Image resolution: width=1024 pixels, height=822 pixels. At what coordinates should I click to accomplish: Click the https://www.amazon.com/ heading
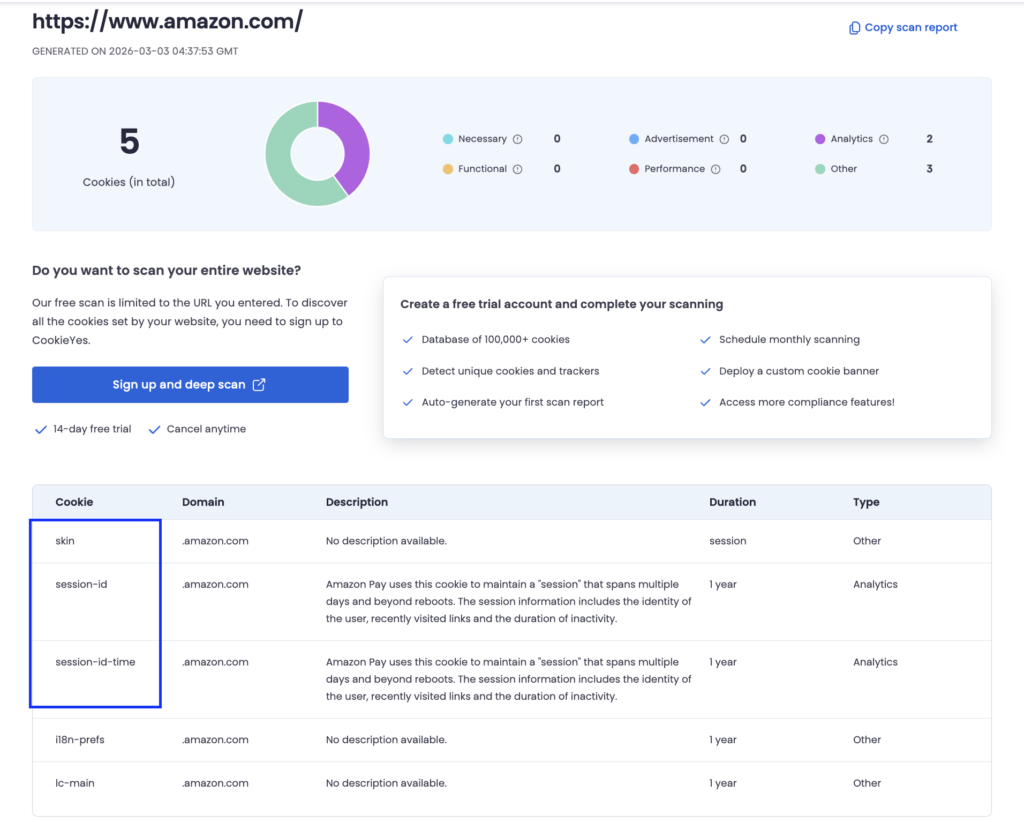click(167, 22)
